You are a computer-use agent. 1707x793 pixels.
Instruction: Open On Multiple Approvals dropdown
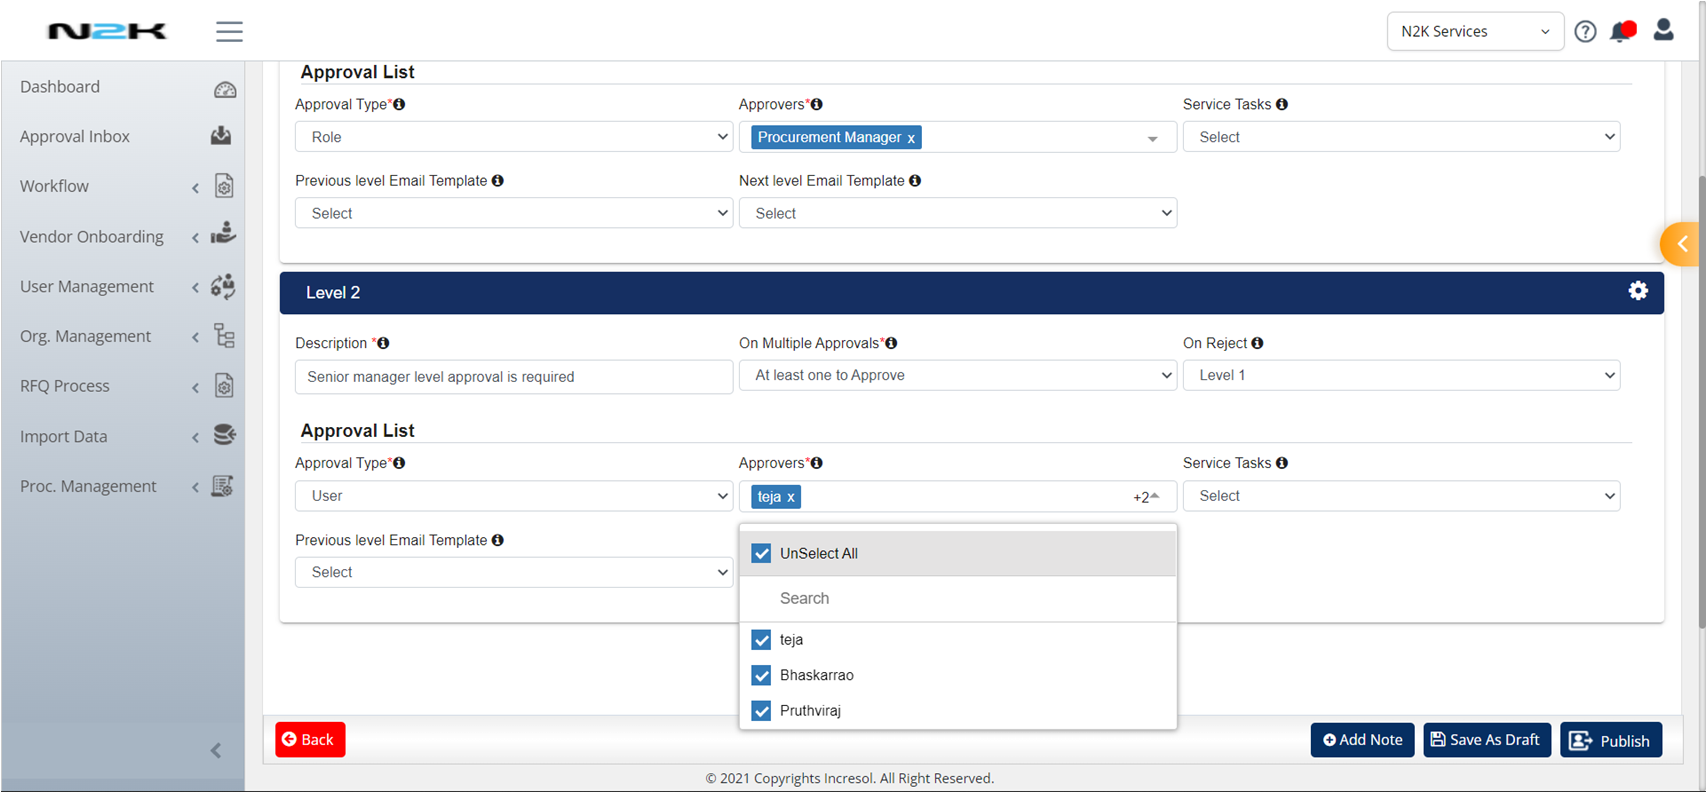[958, 375]
